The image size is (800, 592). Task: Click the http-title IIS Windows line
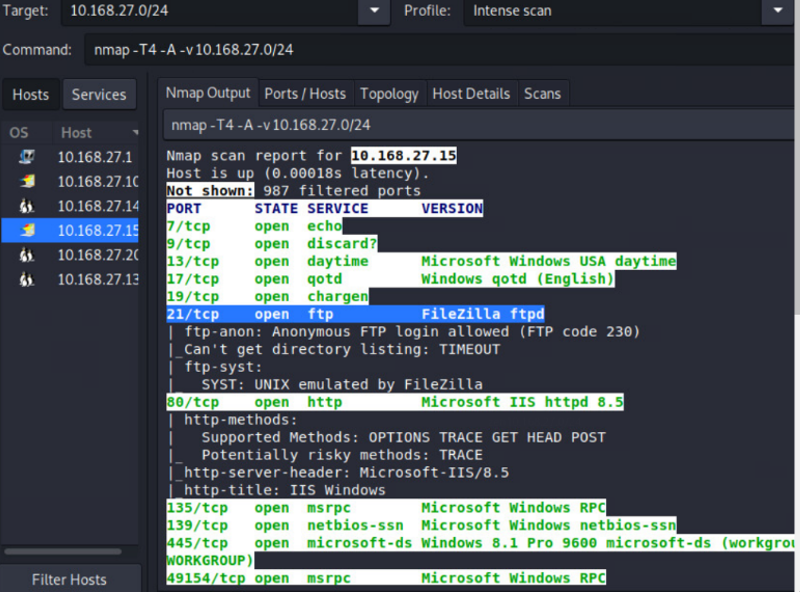[277, 490]
